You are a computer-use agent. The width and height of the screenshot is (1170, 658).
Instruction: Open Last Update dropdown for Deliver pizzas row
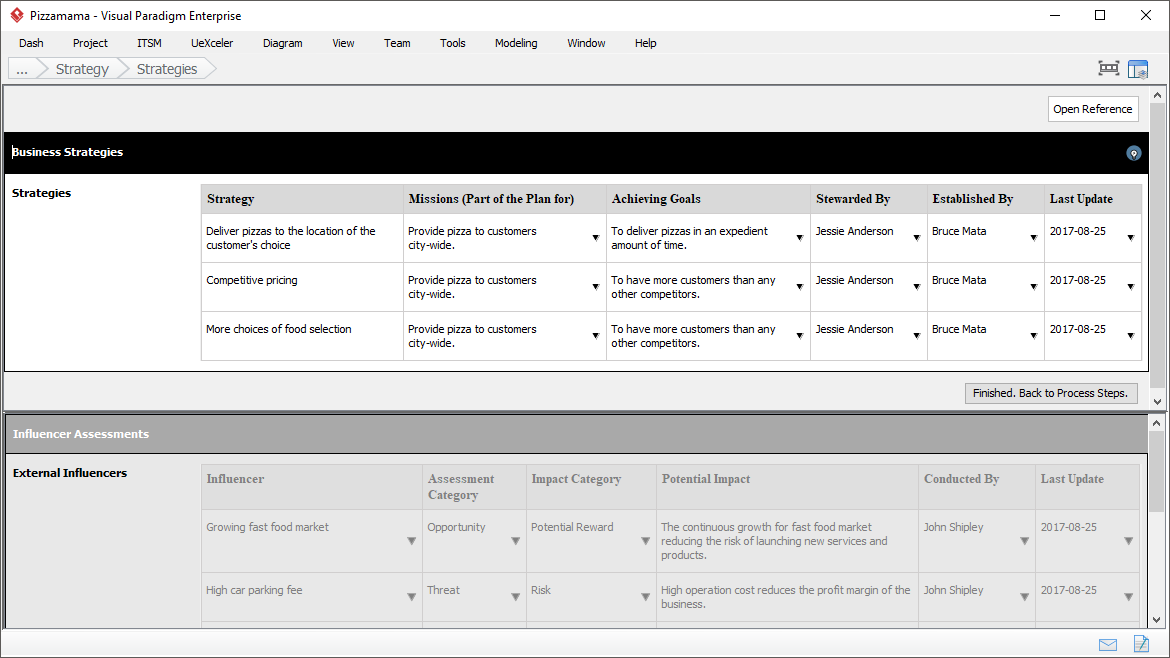tap(1130, 238)
